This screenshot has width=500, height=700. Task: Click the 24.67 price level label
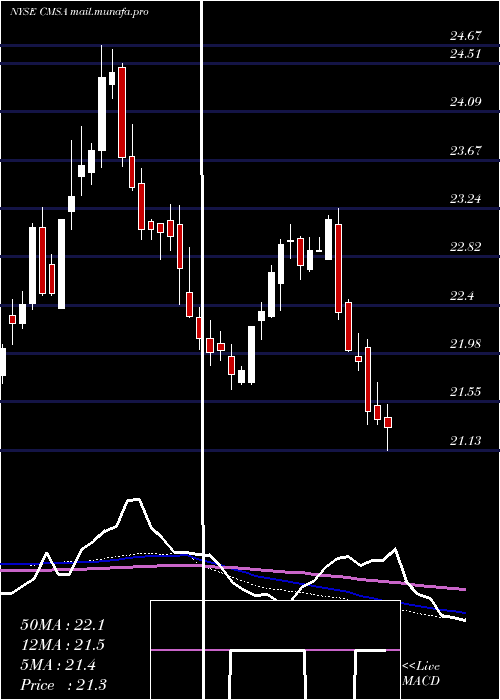(x=466, y=35)
